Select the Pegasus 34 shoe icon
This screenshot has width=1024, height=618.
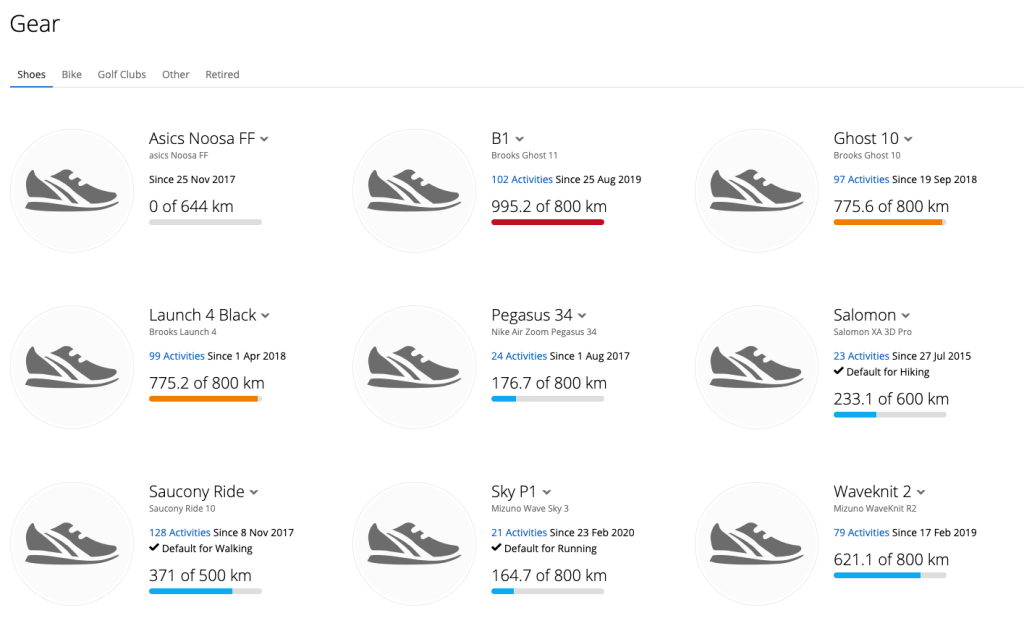pos(413,366)
